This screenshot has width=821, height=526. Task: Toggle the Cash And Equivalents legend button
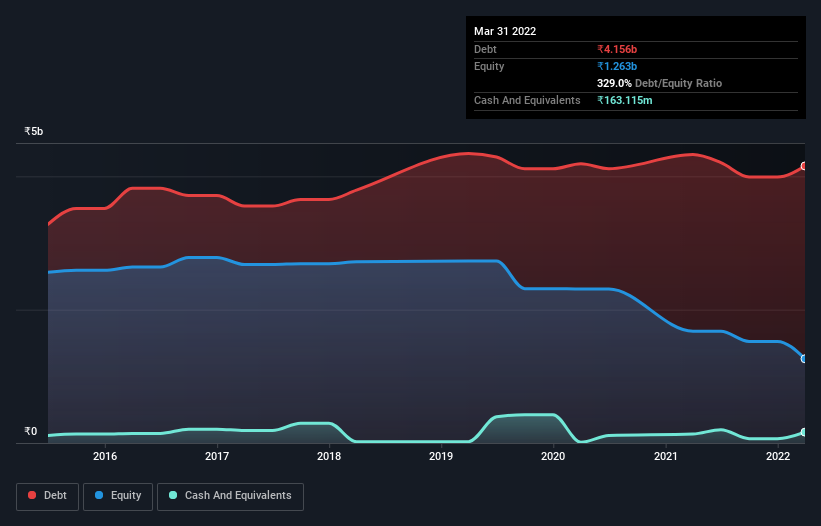point(230,496)
